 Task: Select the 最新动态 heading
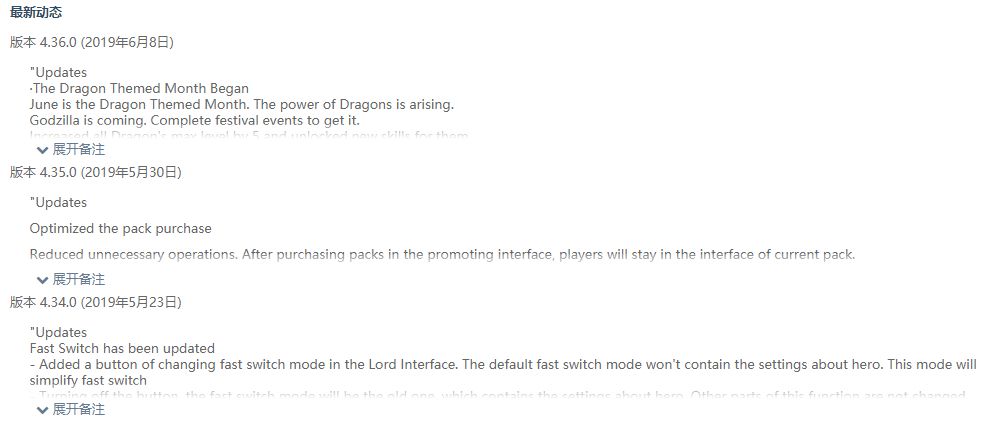pos(36,13)
